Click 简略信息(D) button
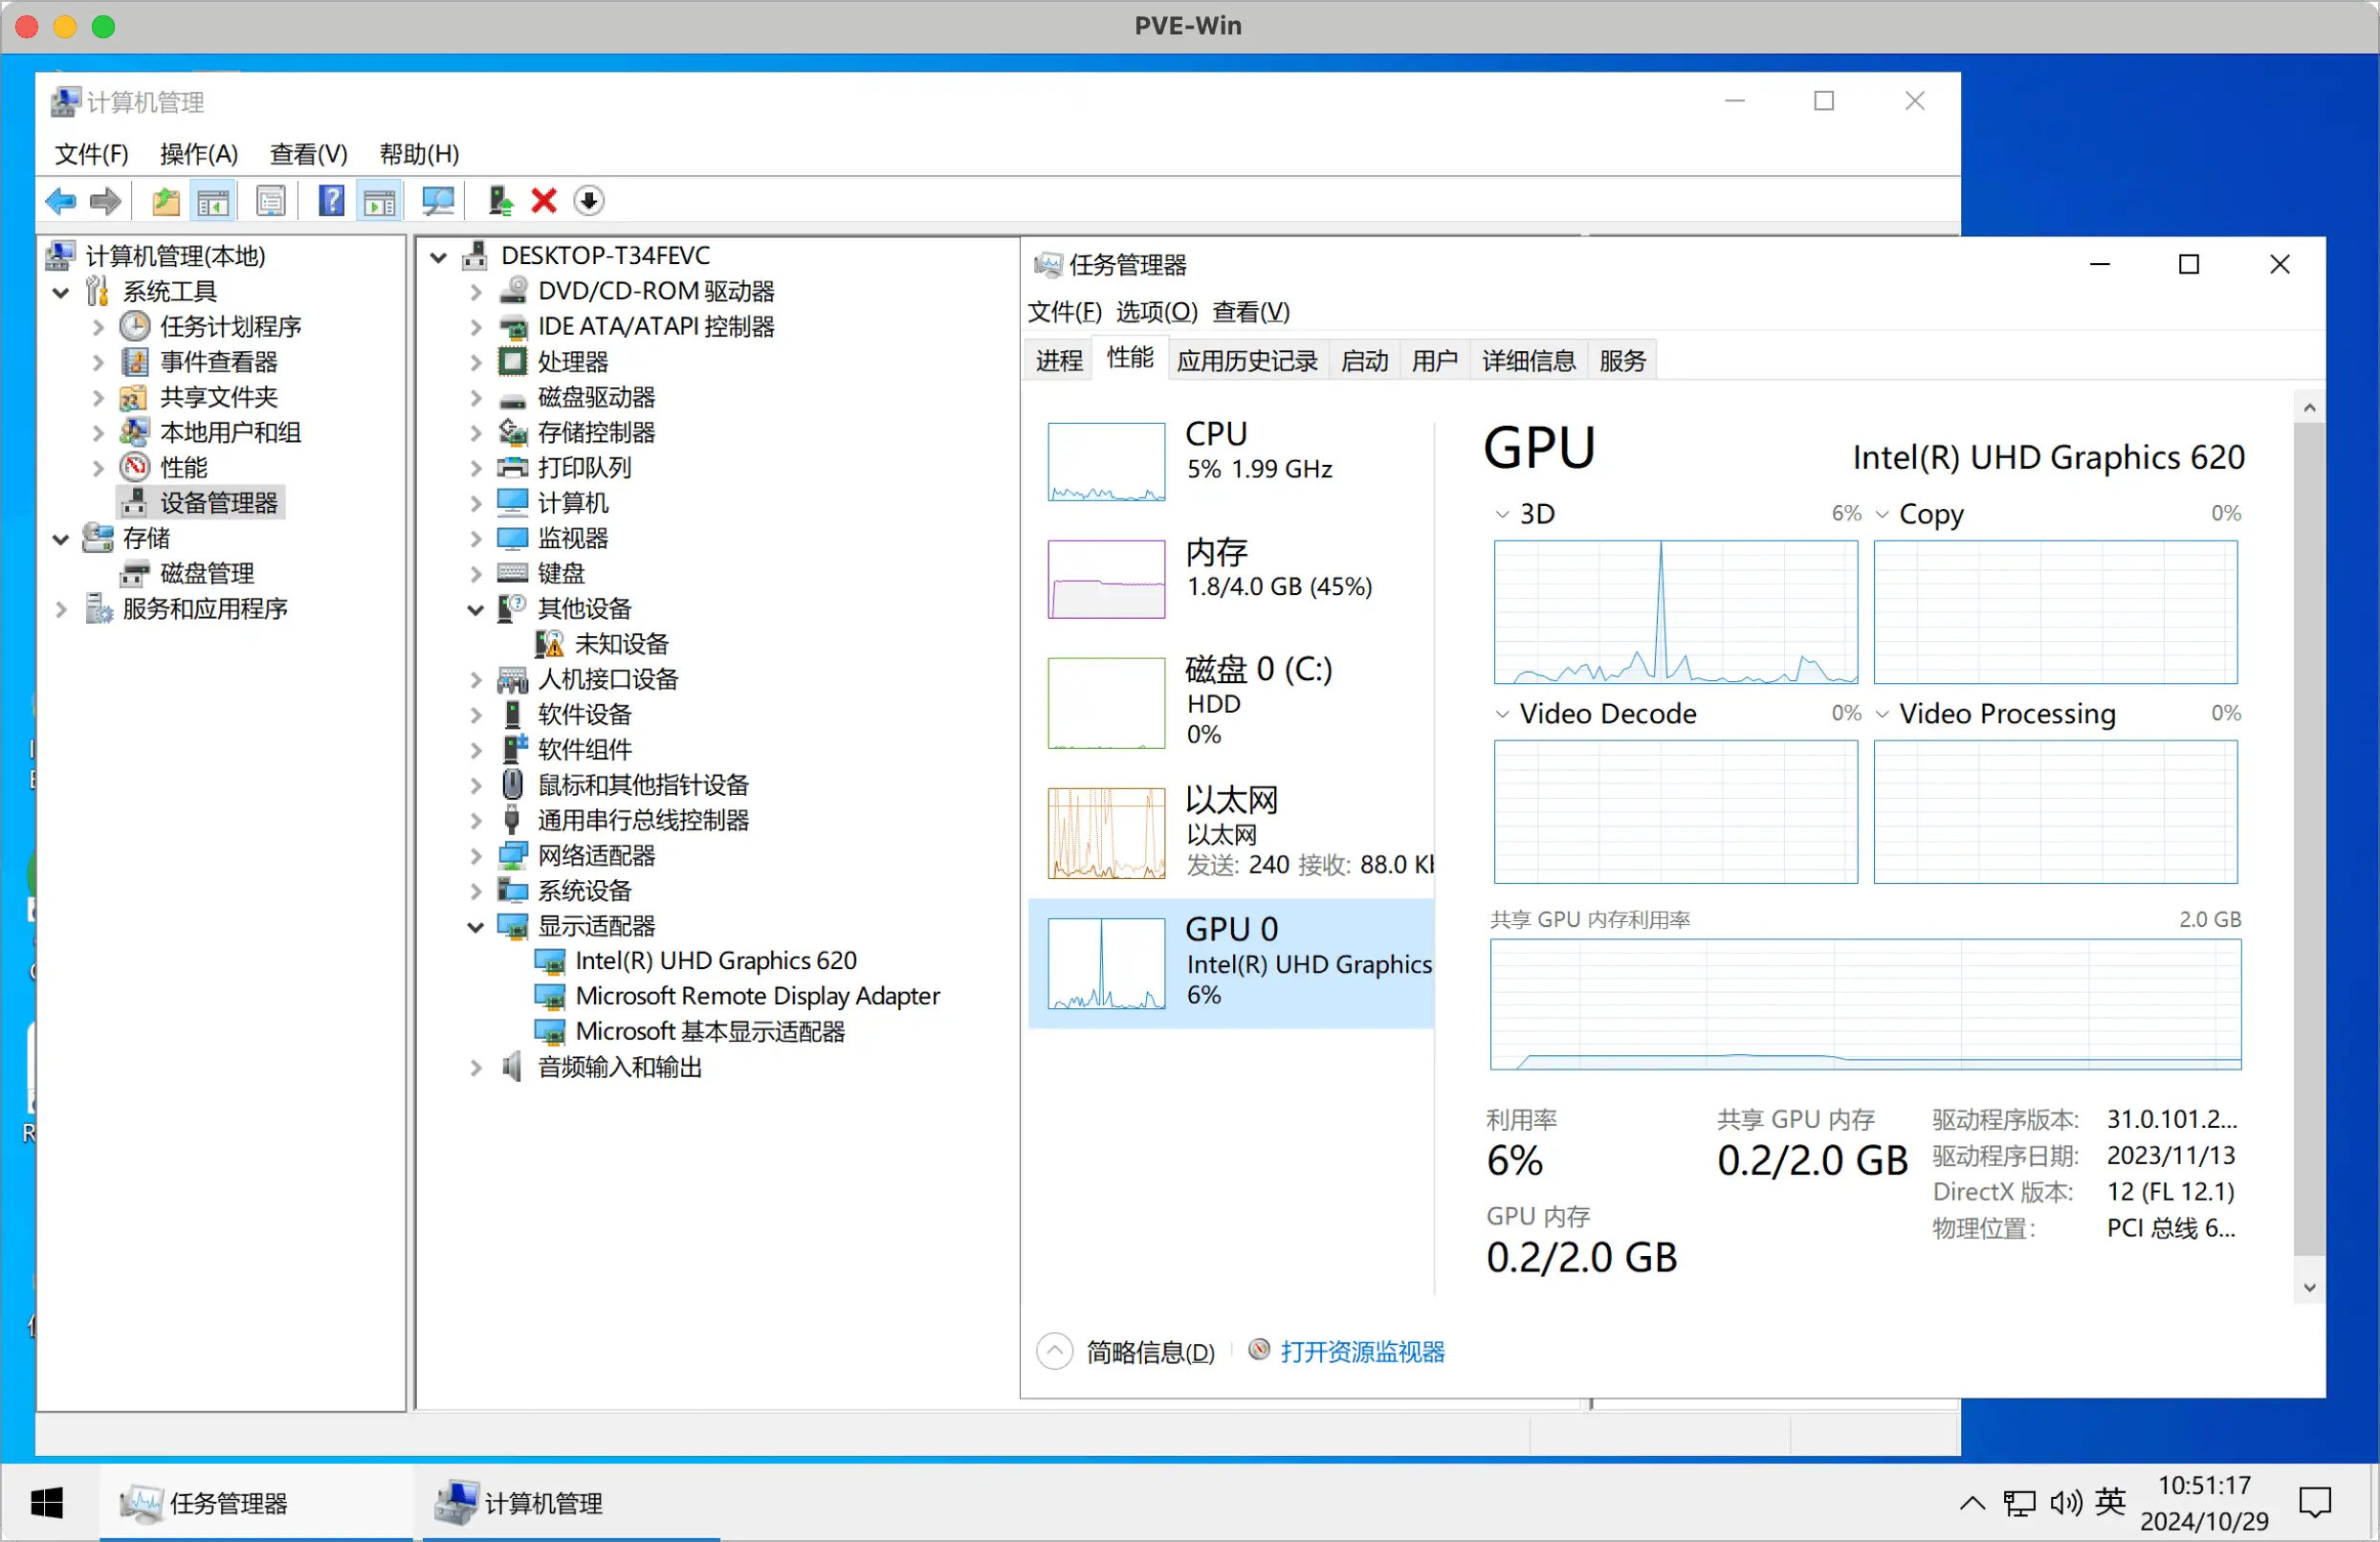This screenshot has width=2380, height=1542. [1149, 1352]
